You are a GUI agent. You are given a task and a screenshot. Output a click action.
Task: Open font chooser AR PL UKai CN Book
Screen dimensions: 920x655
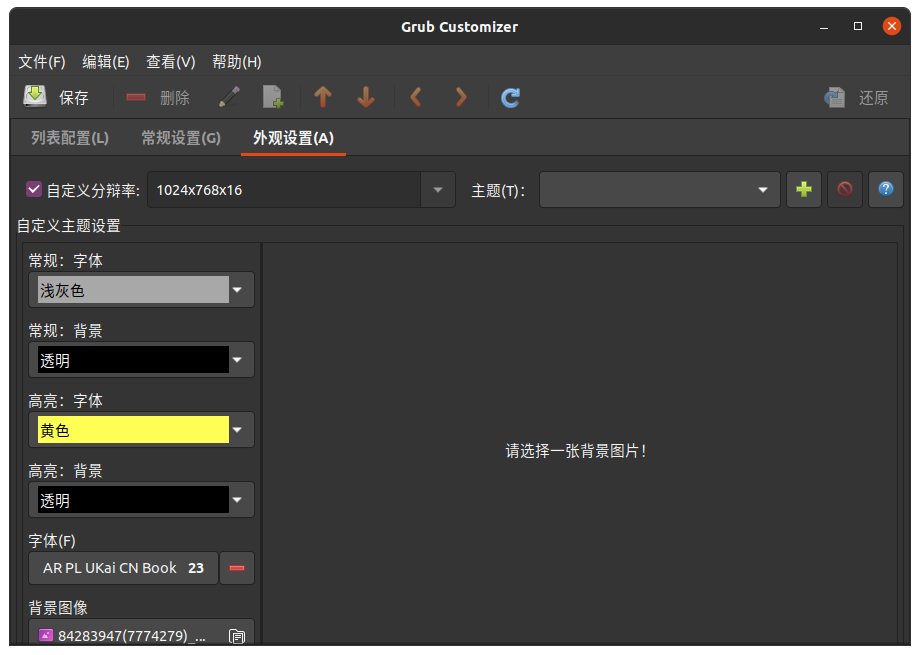tap(123, 568)
